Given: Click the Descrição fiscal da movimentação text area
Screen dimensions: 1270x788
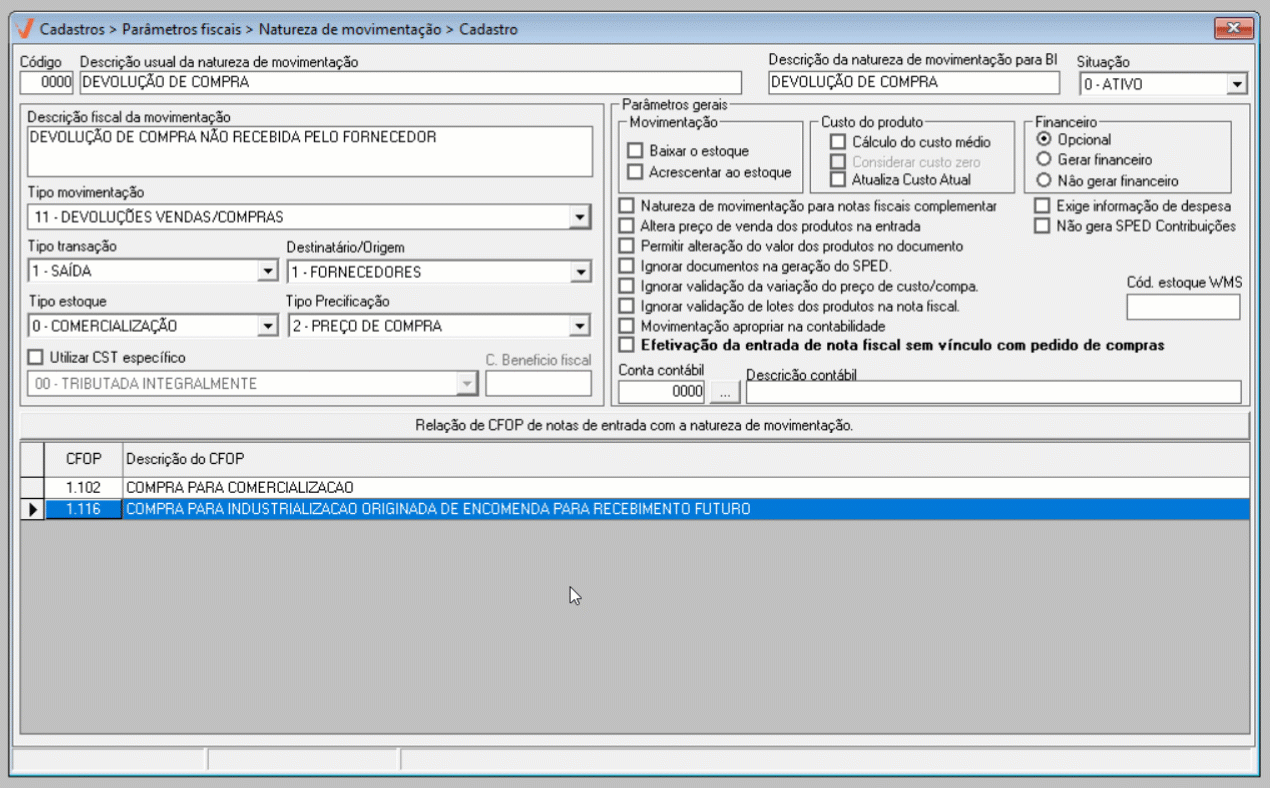Looking at the screenshot, I should (310, 151).
